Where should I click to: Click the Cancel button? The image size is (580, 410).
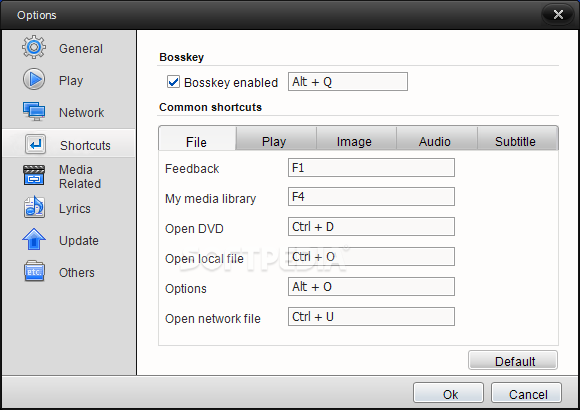526,393
